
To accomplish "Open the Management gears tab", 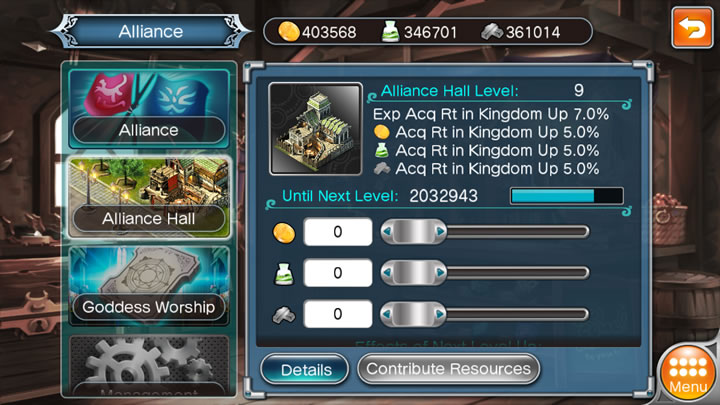I will [x=149, y=365].
